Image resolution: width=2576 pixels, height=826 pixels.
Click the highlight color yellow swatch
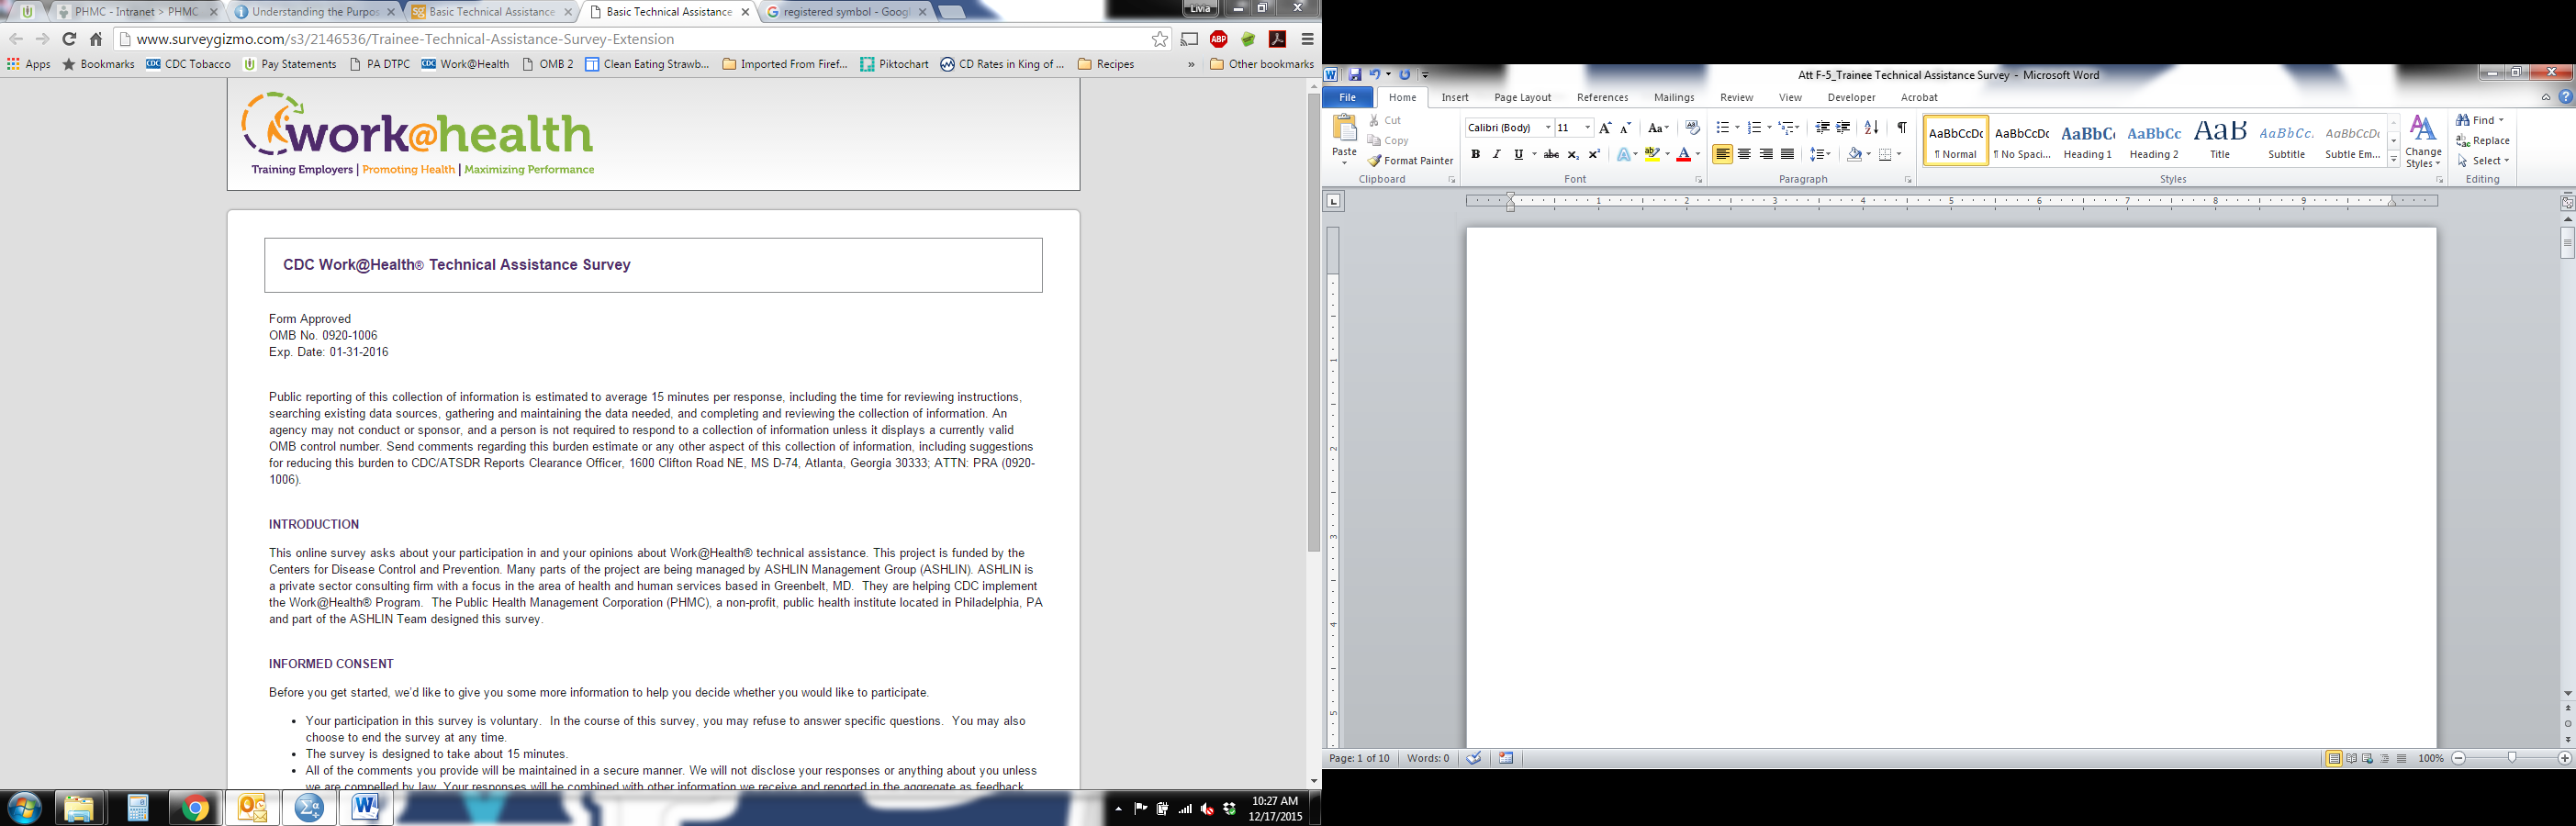coord(1652,154)
